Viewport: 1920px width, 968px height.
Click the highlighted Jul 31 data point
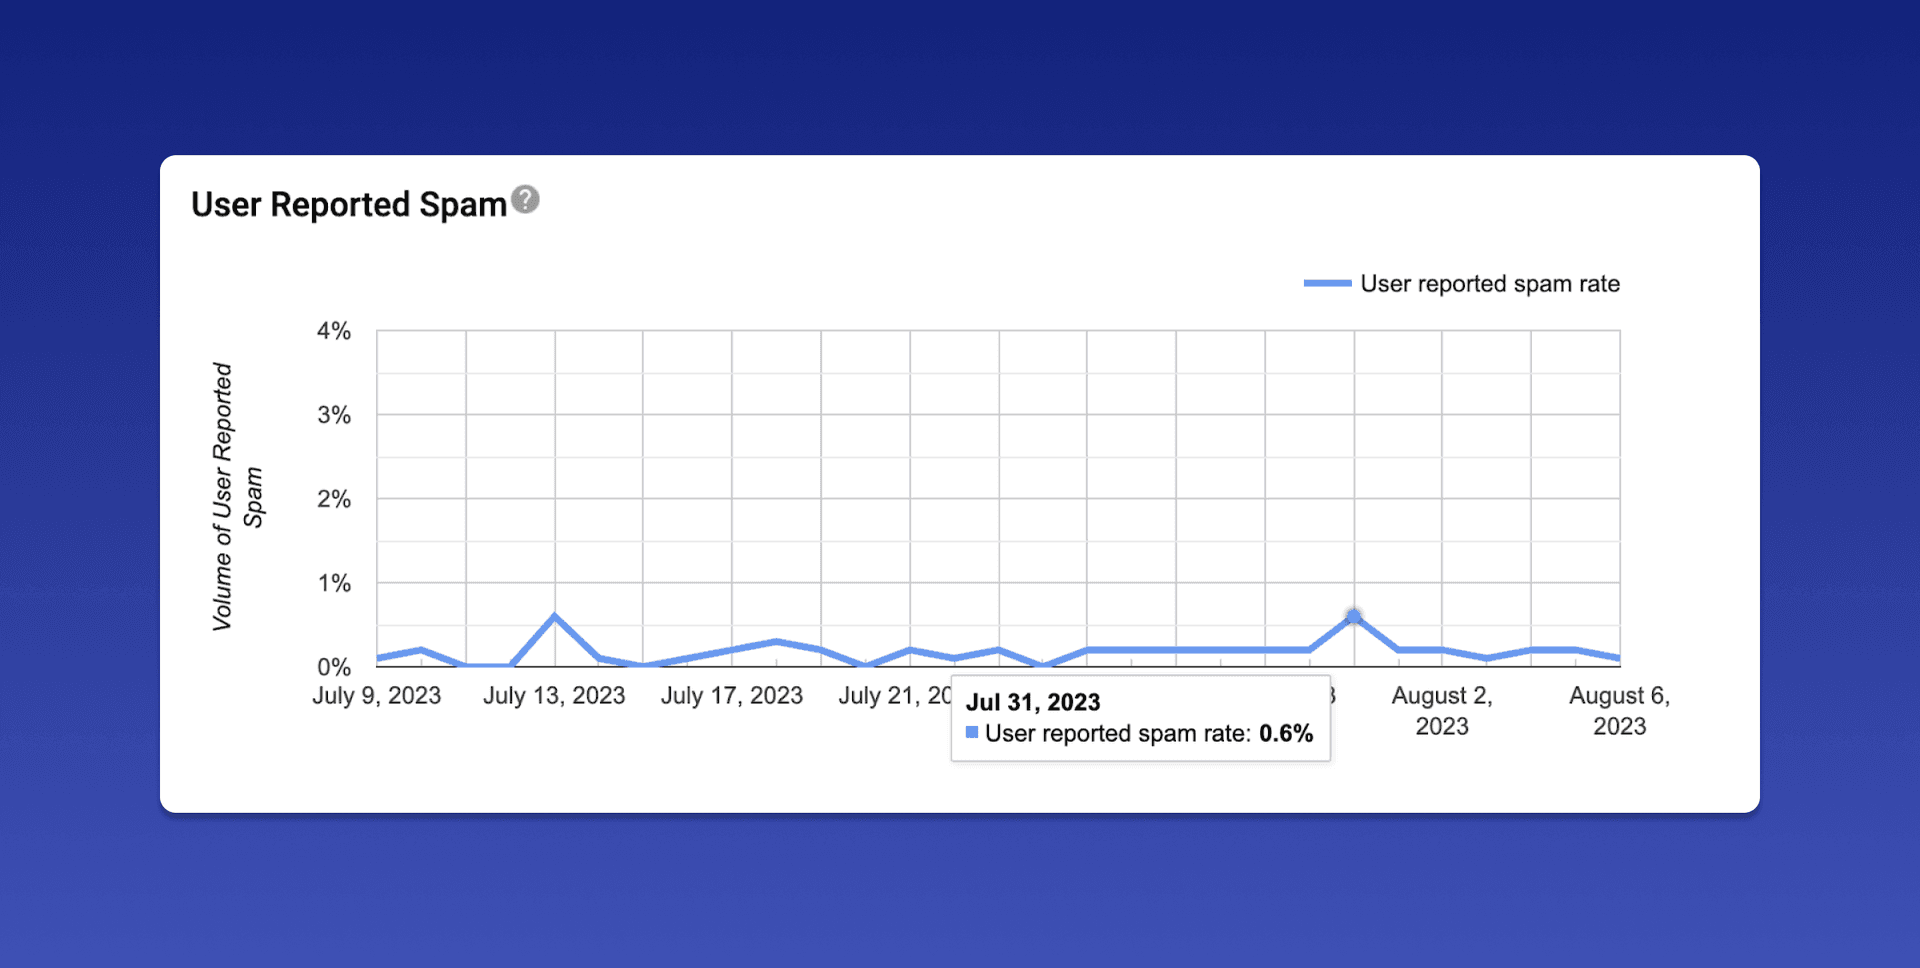pyautogui.click(x=1353, y=616)
